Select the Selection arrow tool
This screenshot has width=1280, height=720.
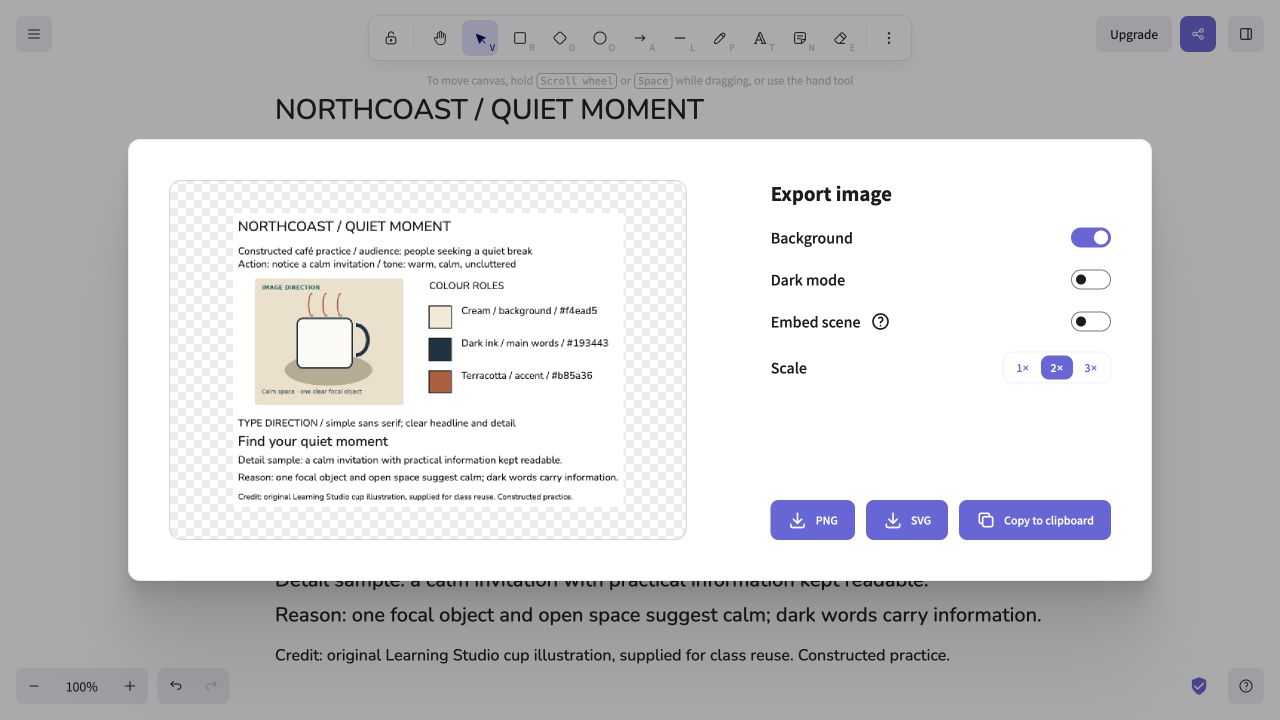480,38
